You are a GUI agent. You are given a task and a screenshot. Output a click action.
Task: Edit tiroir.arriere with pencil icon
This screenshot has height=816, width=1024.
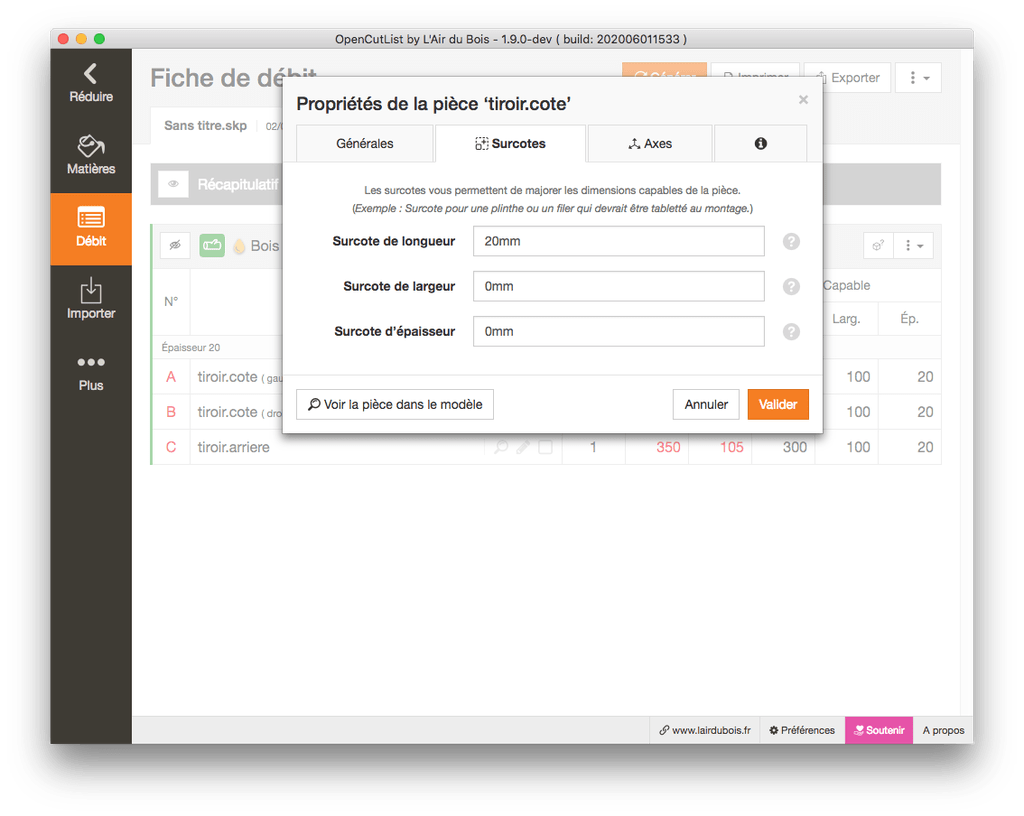[x=523, y=447]
